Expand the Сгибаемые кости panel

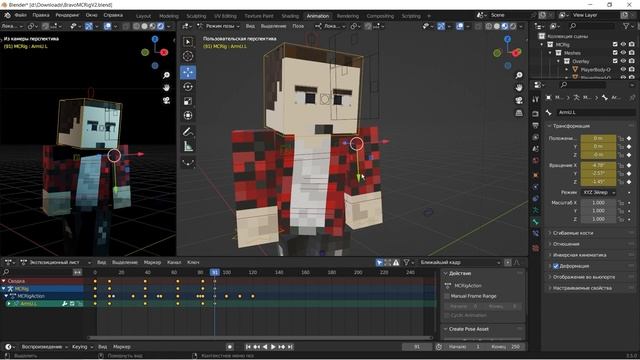573,233
